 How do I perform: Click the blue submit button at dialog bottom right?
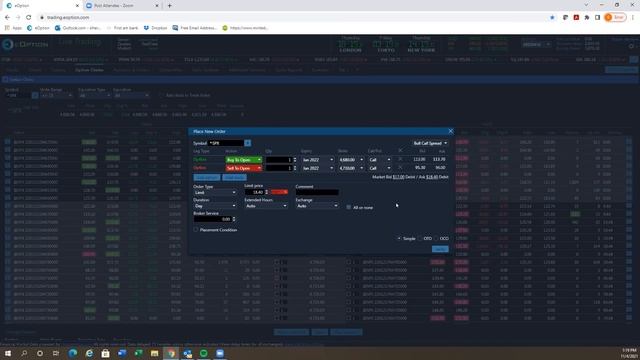click(440, 249)
